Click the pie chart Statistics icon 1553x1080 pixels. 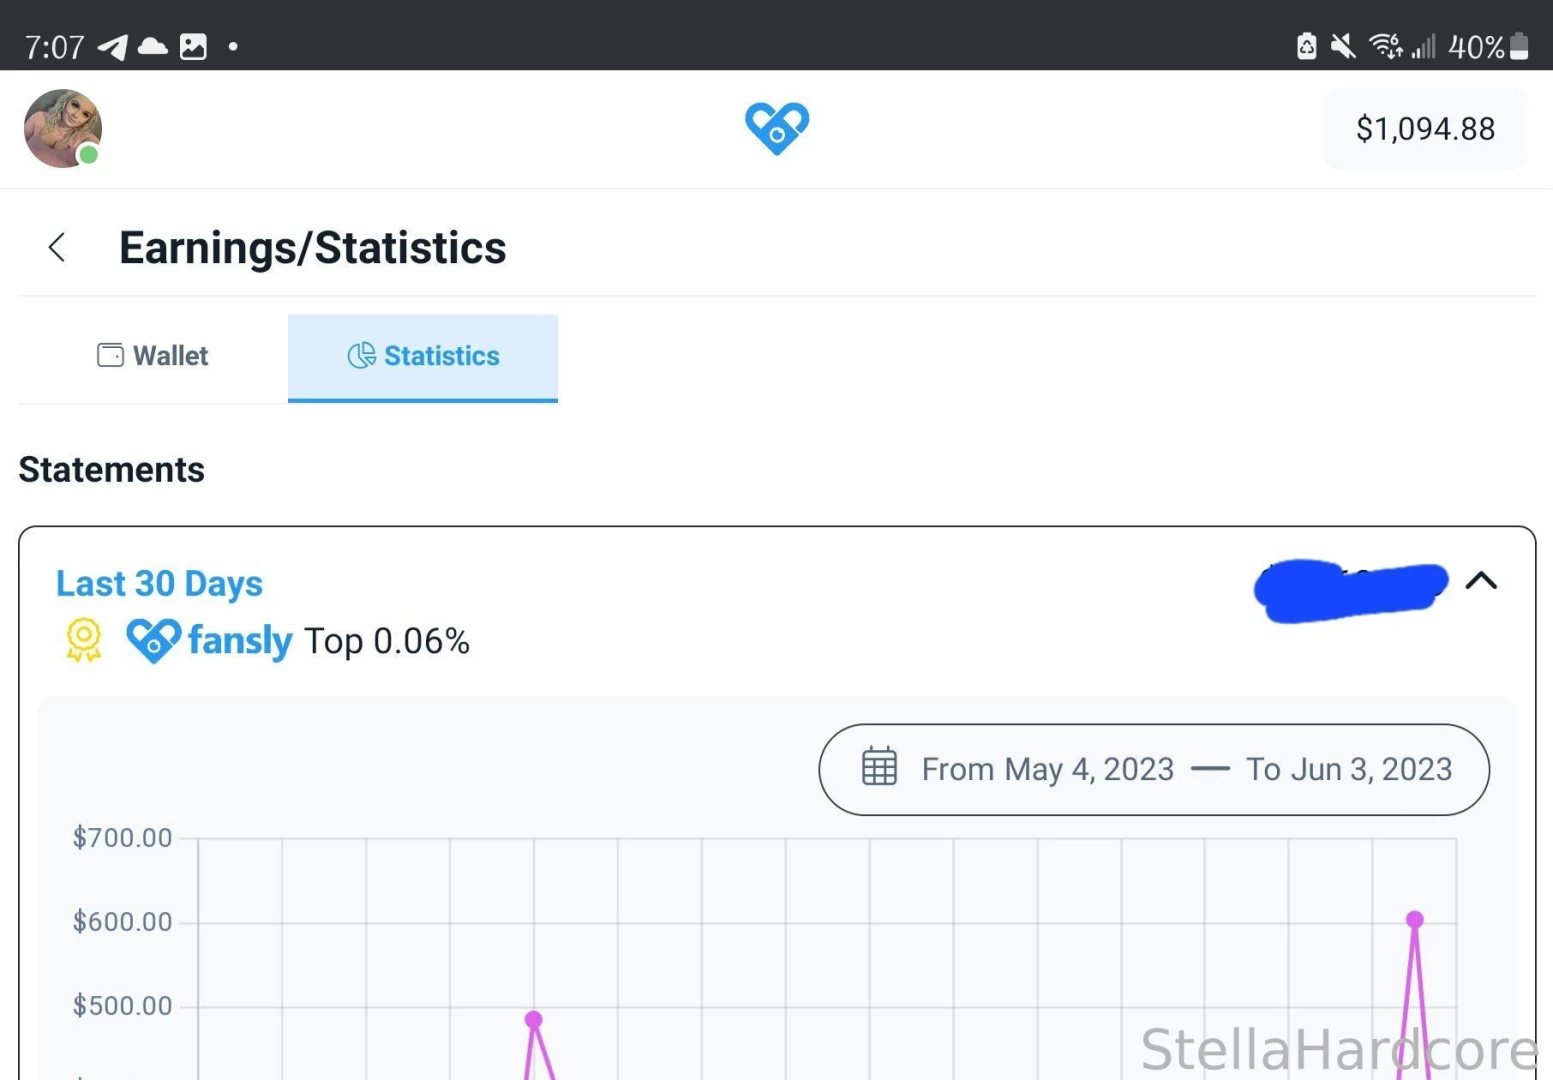click(x=361, y=355)
